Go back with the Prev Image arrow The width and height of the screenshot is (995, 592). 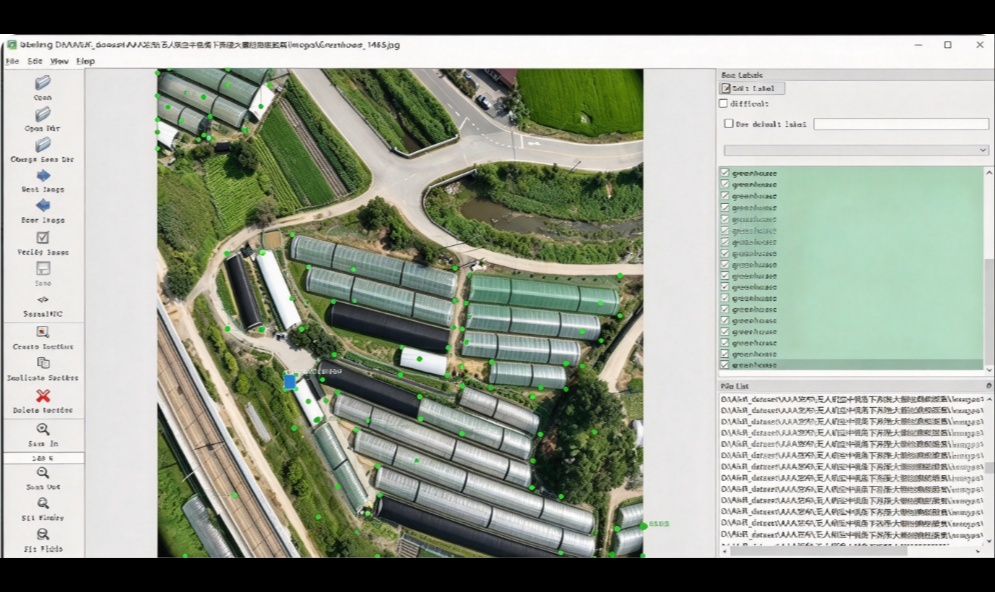pos(43,206)
